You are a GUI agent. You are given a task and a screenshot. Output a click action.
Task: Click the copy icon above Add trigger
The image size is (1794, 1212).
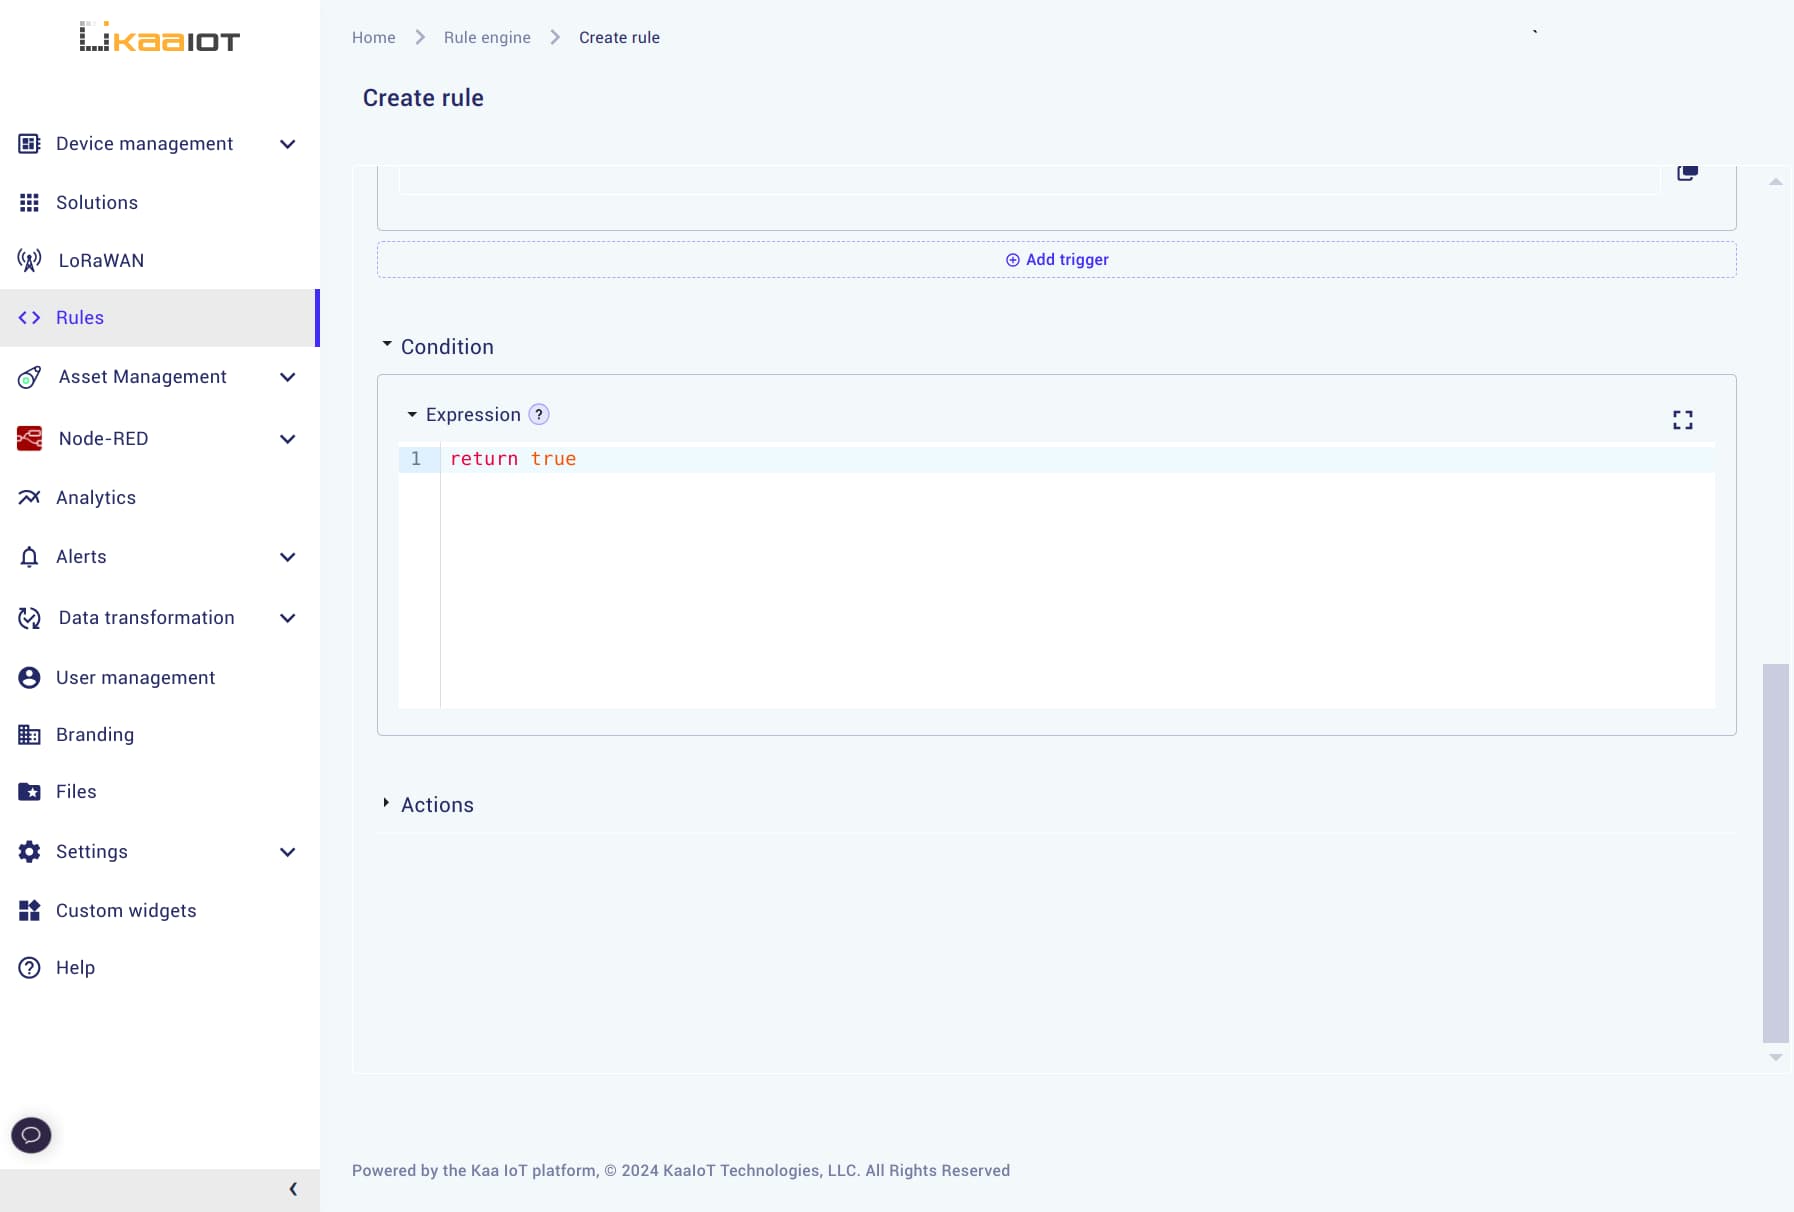pyautogui.click(x=1687, y=173)
